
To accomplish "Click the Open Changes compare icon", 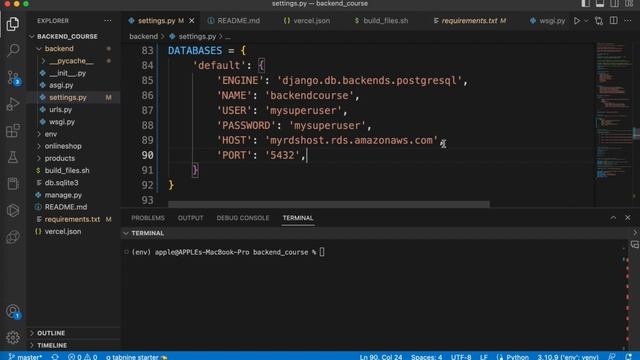I will (599, 20).
